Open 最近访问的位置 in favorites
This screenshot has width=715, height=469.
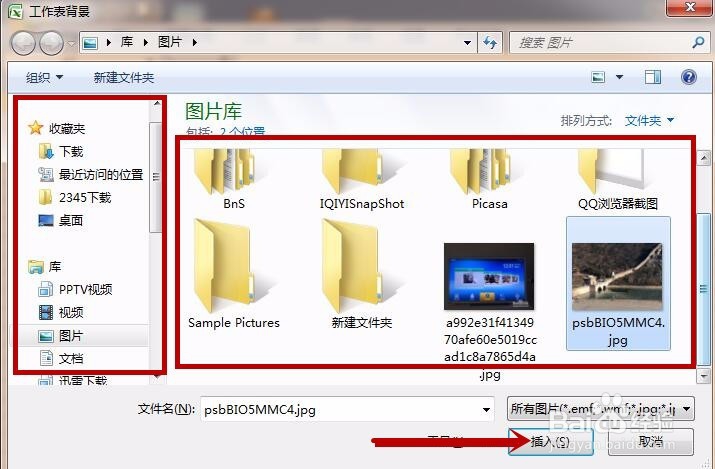point(101,175)
